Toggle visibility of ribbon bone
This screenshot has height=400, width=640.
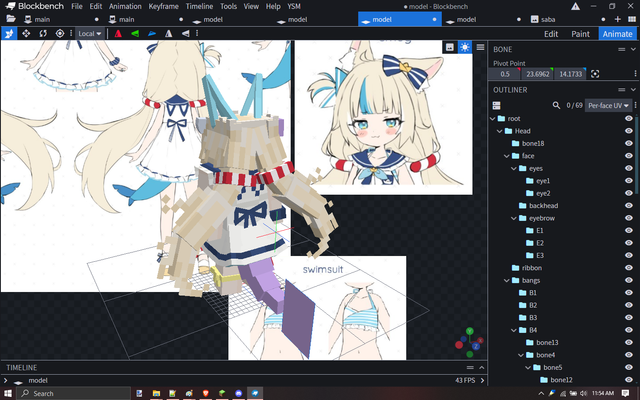(x=629, y=268)
